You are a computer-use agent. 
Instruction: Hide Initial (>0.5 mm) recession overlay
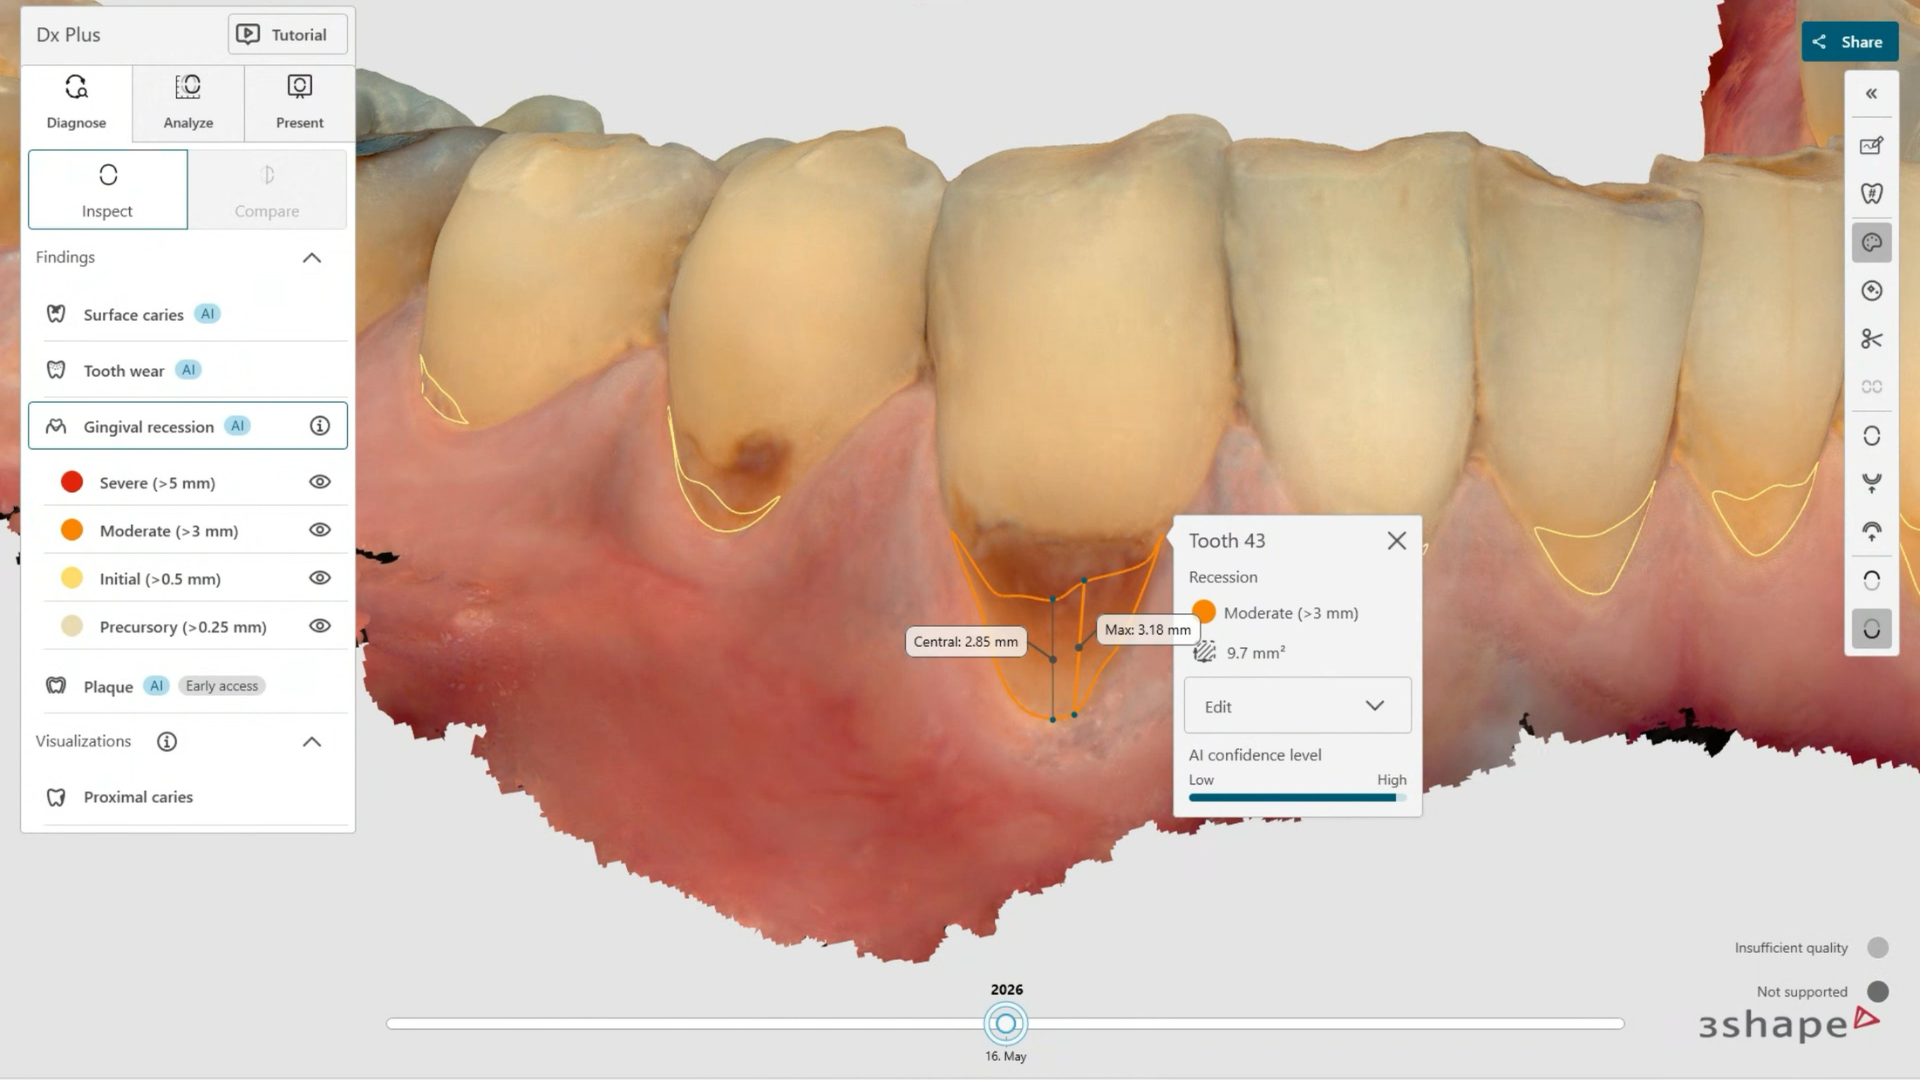coord(320,578)
